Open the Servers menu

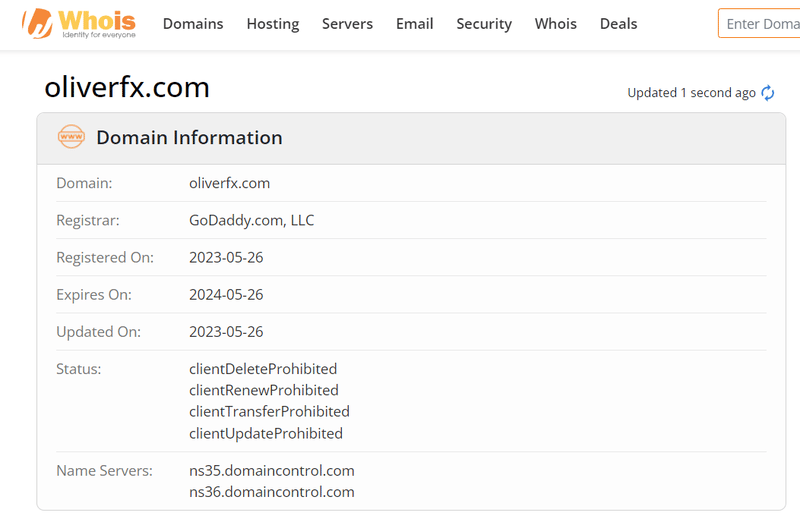pos(347,24)
